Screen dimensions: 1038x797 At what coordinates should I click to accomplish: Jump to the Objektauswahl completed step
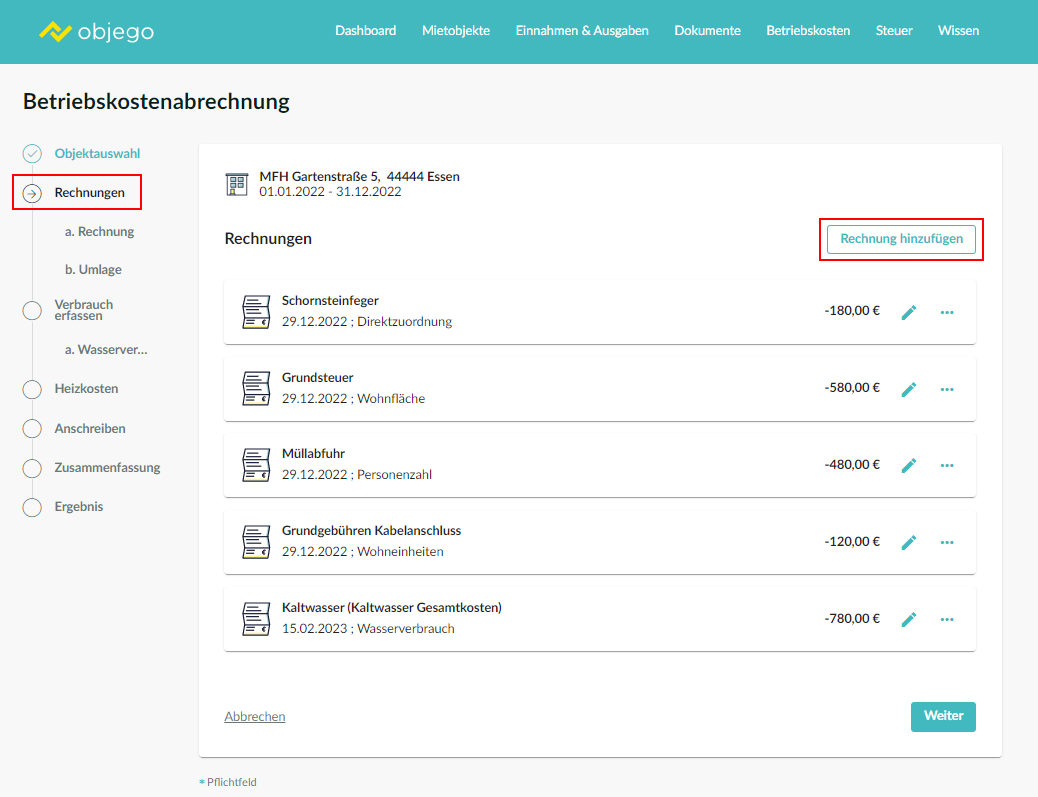tap(96, 154)
